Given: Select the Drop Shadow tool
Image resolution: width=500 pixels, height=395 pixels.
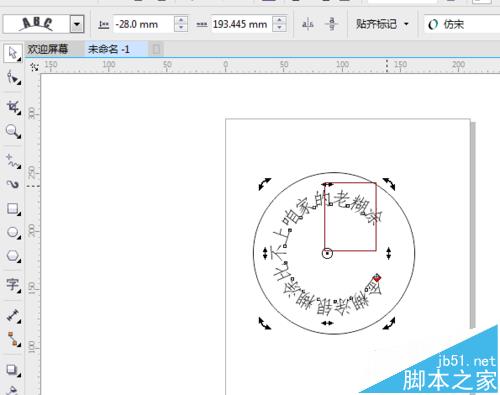Looking at the screenshot, I should tap(13, 369).
